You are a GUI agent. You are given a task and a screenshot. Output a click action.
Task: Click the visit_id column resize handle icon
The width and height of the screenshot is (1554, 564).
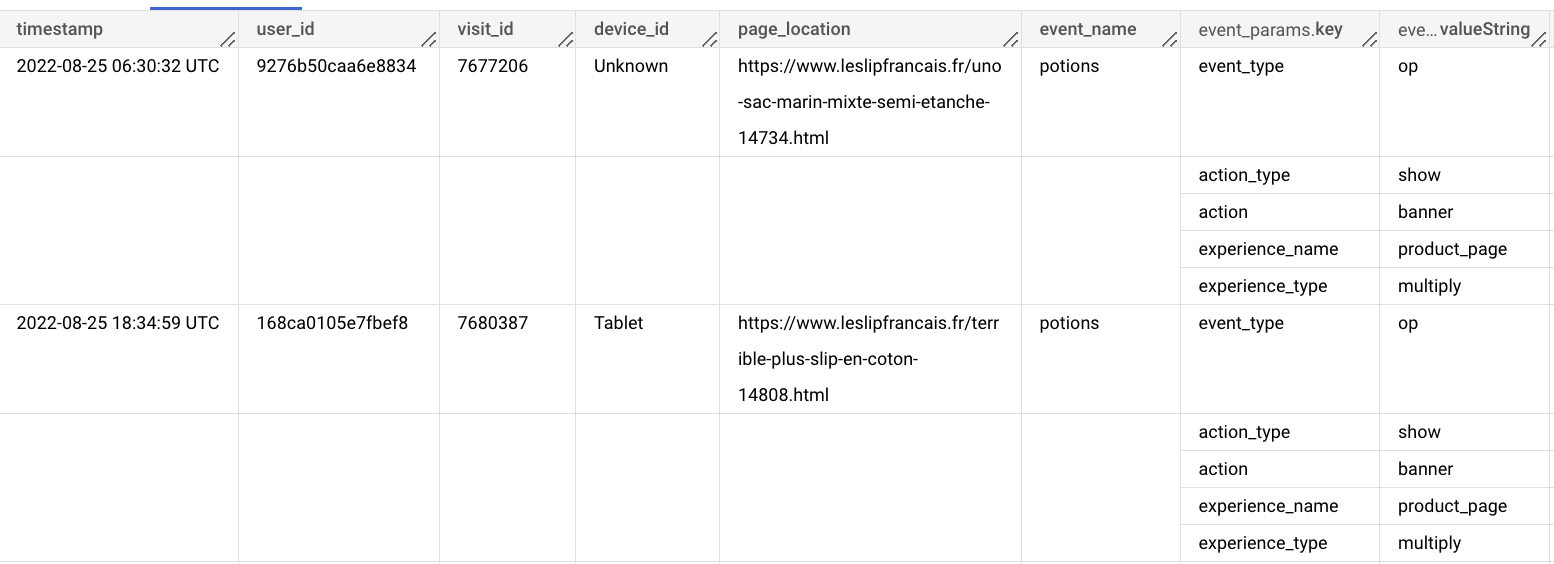coord(567,40)
